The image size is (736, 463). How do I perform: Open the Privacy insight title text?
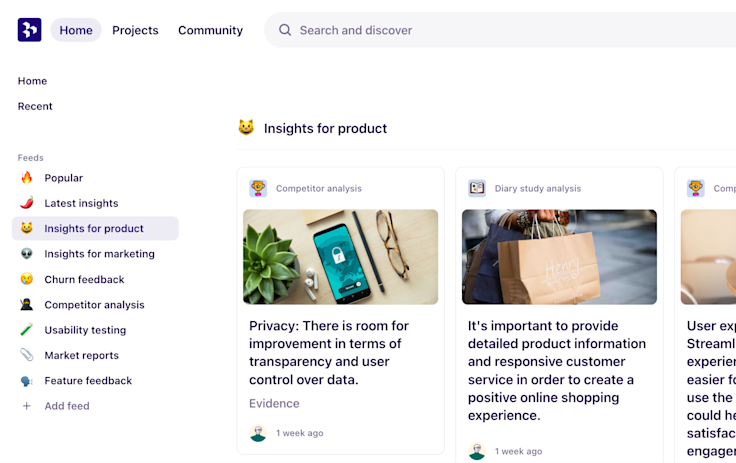click(x=329, y=352)
